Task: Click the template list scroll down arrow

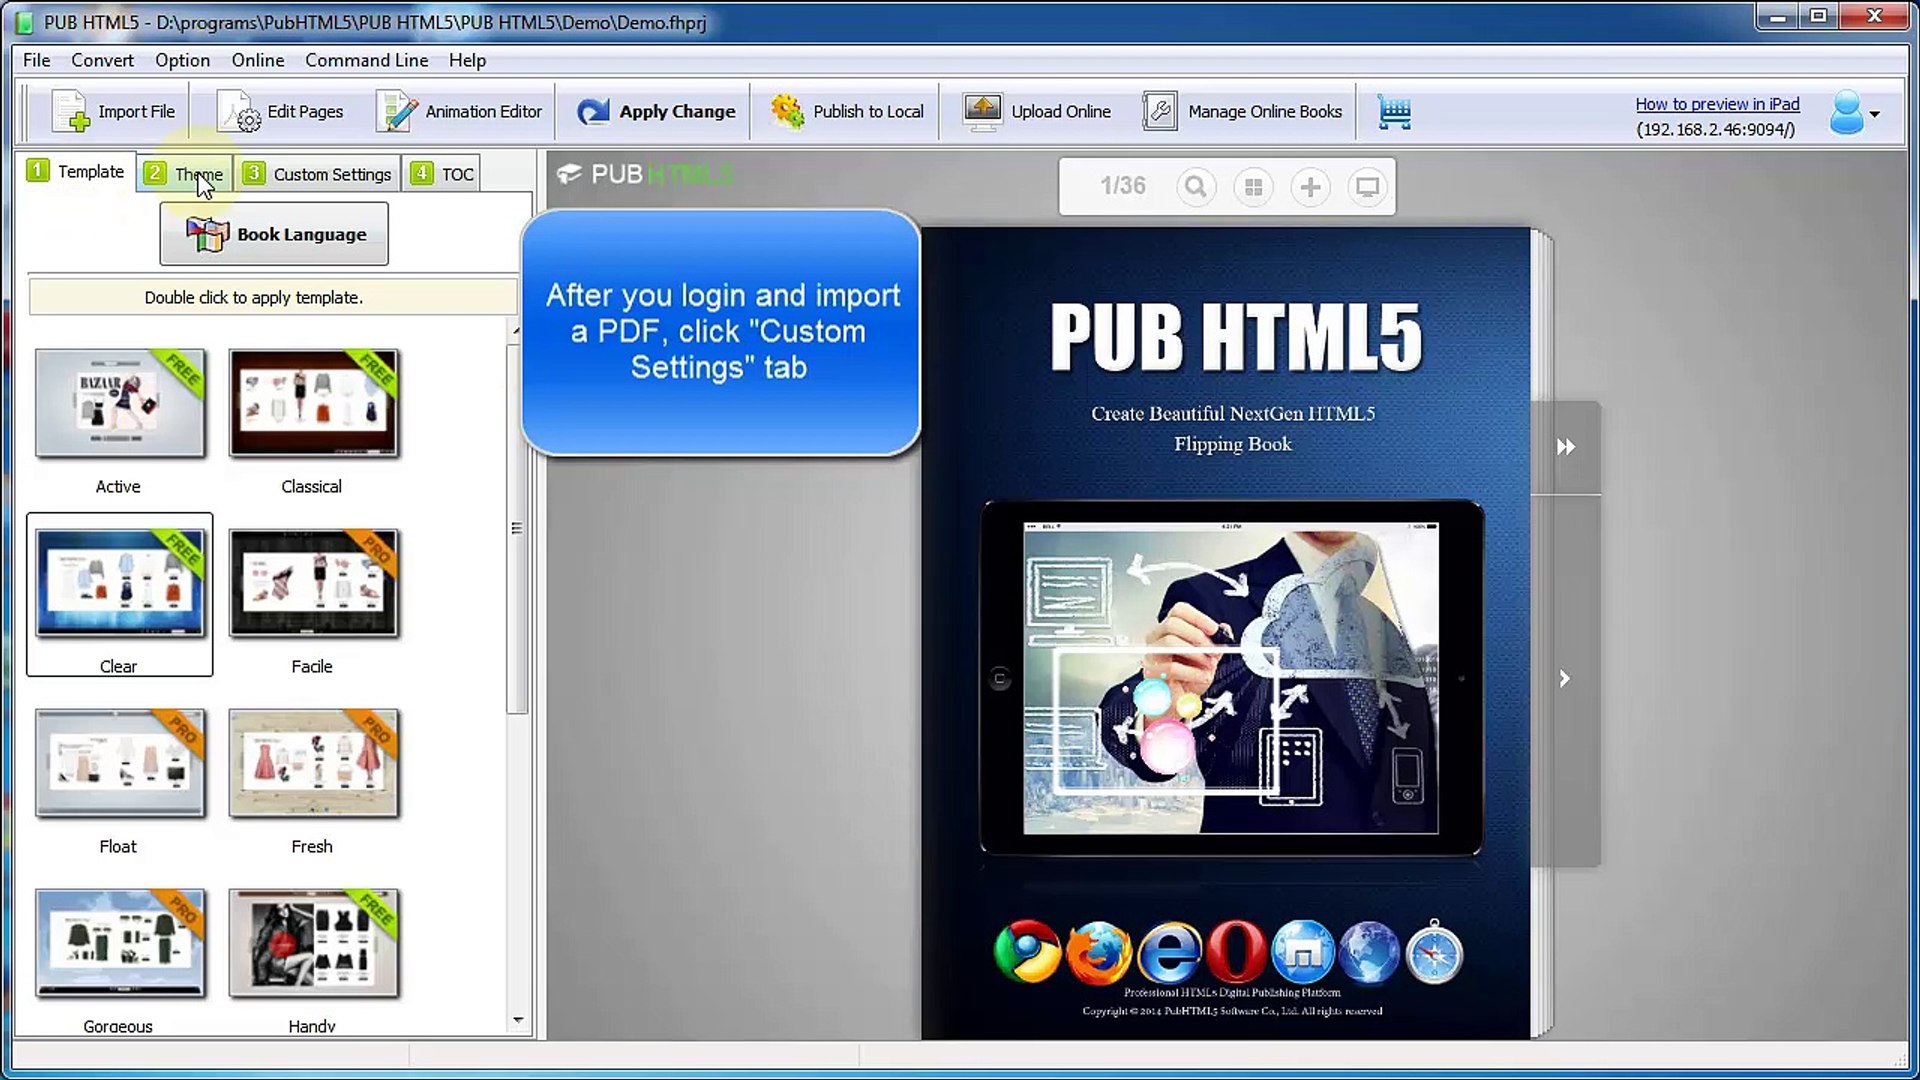Action: (517, 1021)
